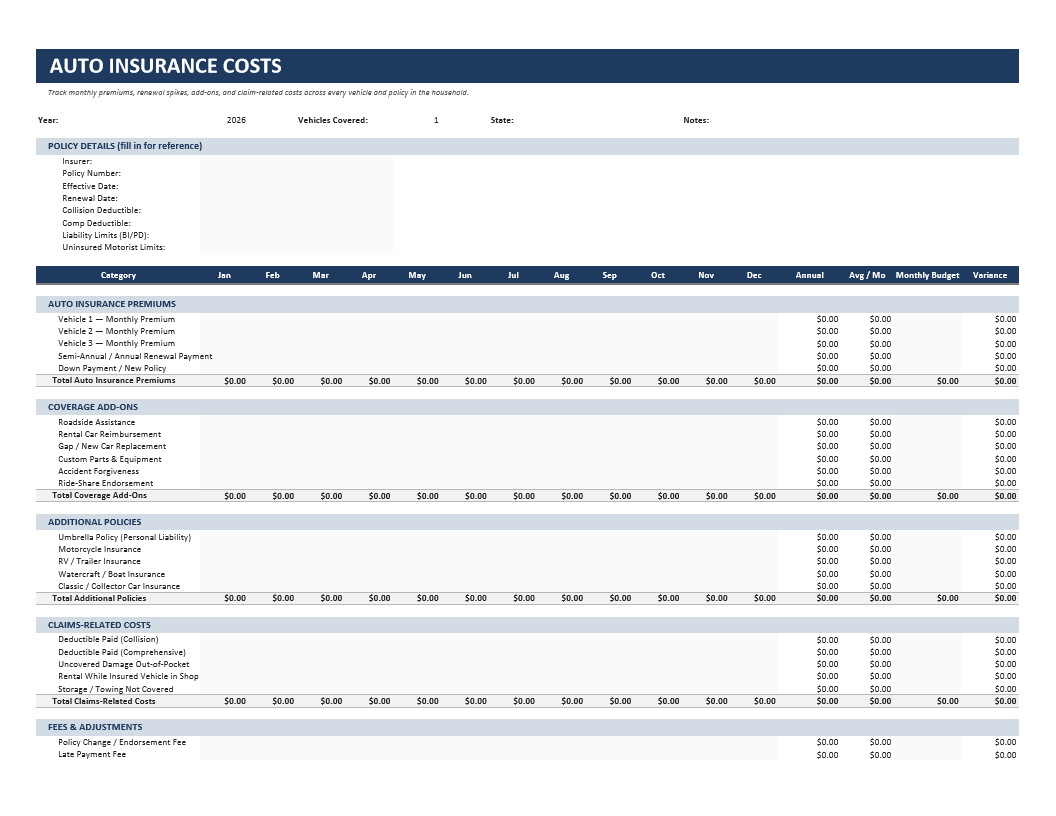
Task: Select Policy Change / Endorsement Fee row
Action: click(x=527, y=743)
